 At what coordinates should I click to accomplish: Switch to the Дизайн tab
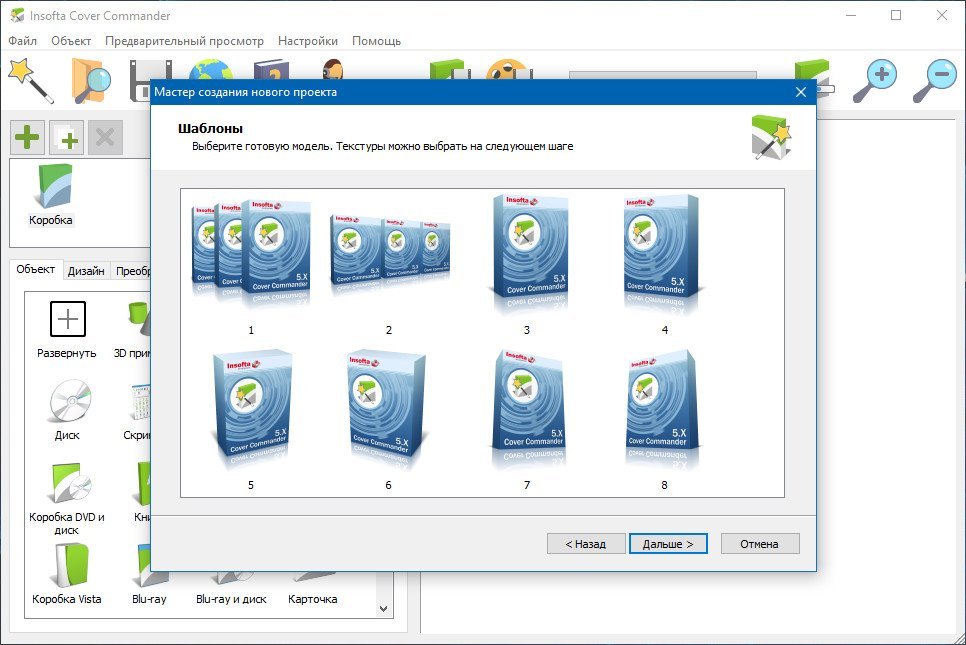pos(86,270)
